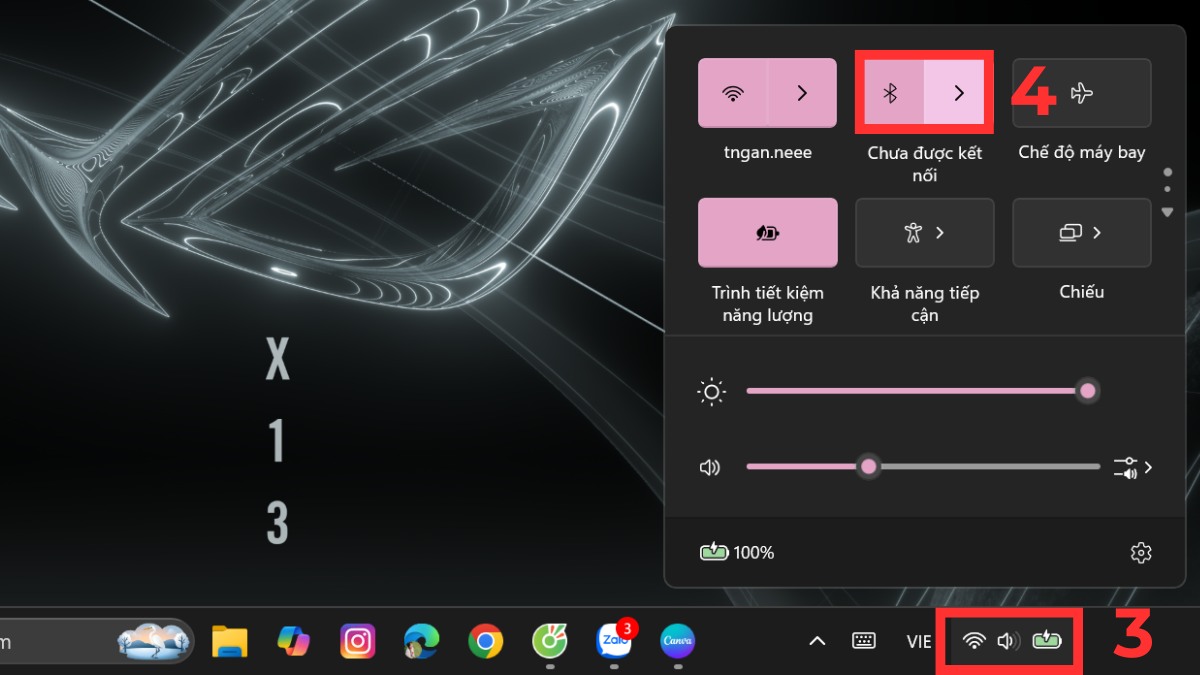Switch input language VIE
1200x675 pixels.
[919, 642]
